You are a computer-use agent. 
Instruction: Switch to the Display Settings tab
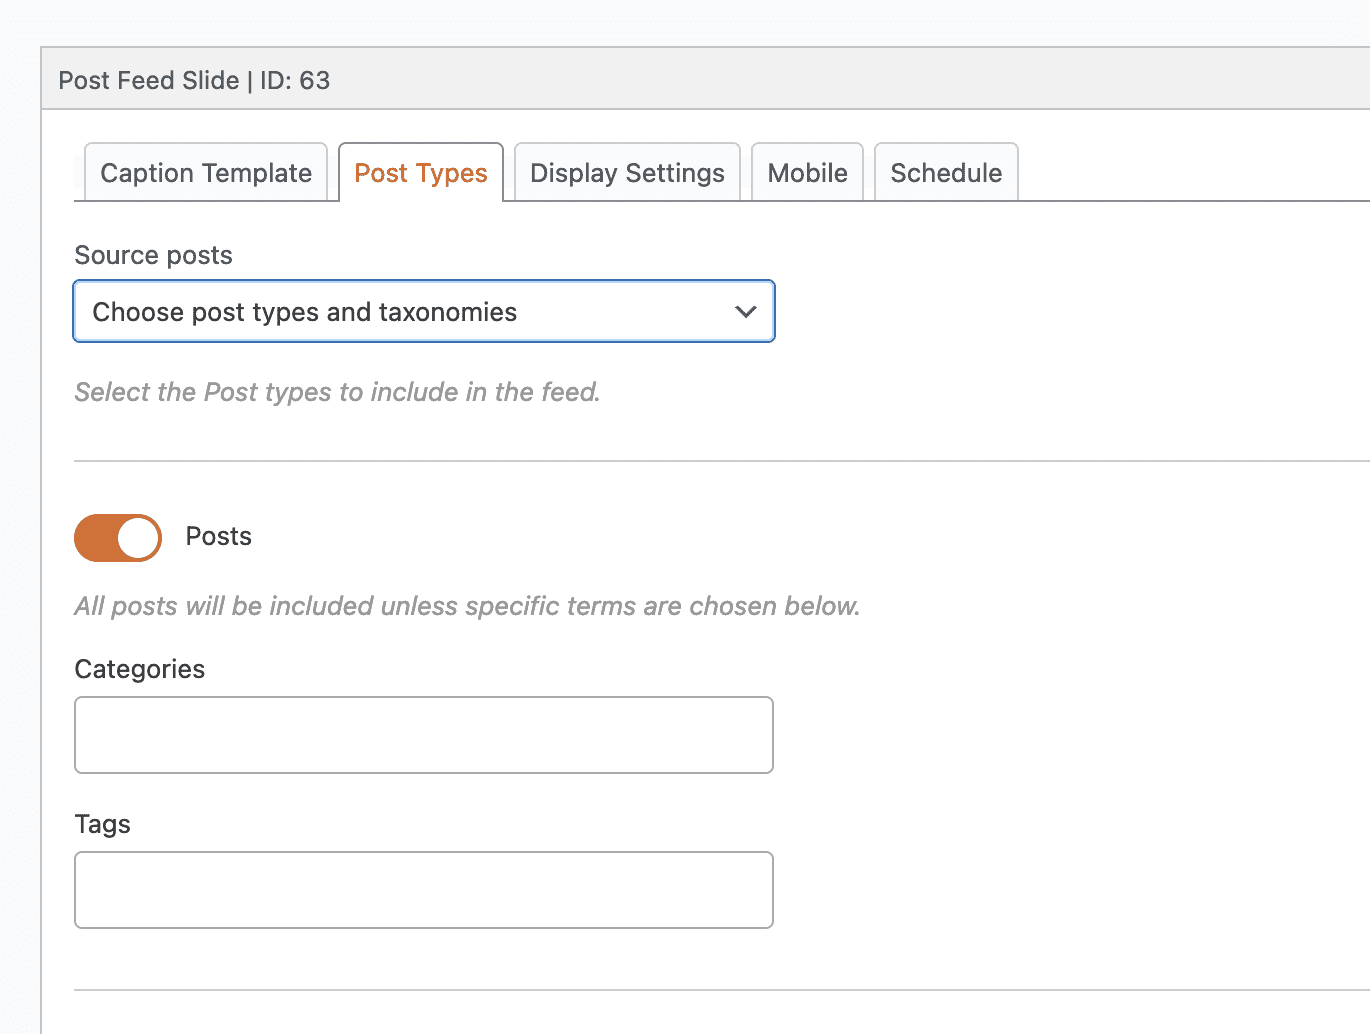pyautogui.click(x=627, y=173)
